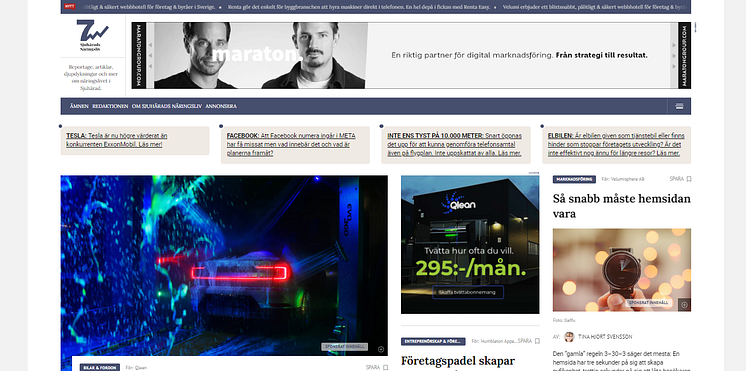Open the maraton banner advertisement

coord(411,55)
